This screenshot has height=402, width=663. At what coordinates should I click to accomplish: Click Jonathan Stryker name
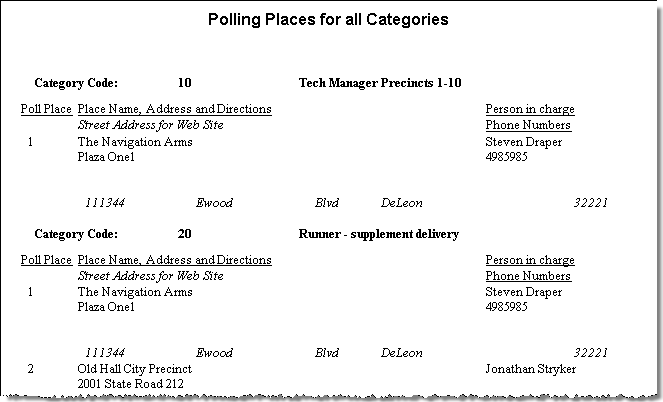pyautogui.click(x=530, y=369)
